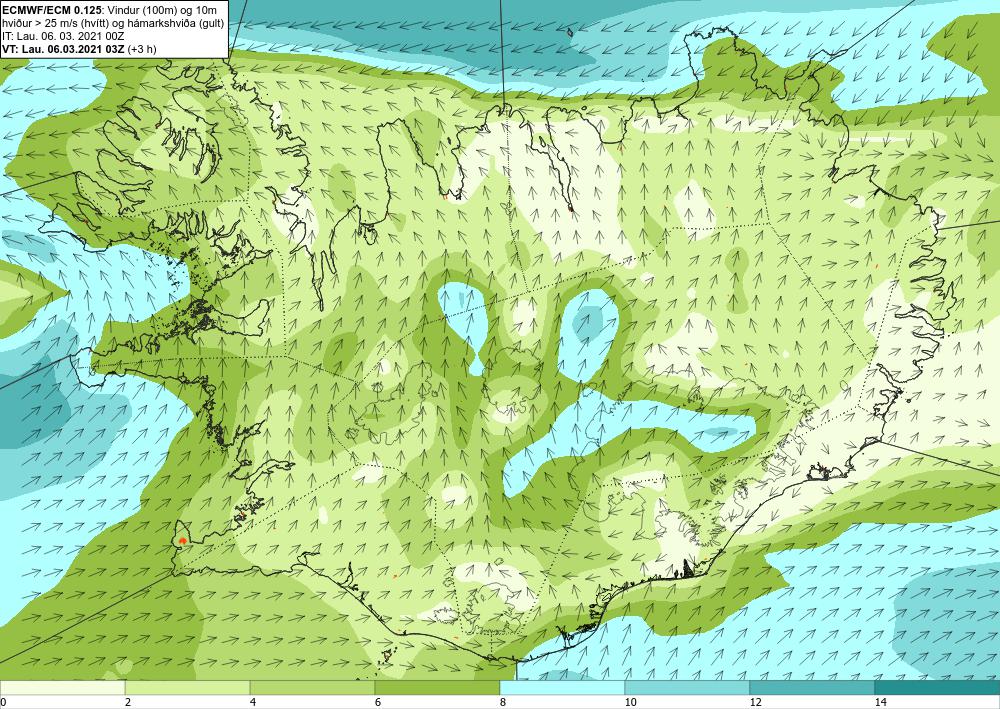Click the dark teal above-14 legend swatch

[x=938, y=687]
